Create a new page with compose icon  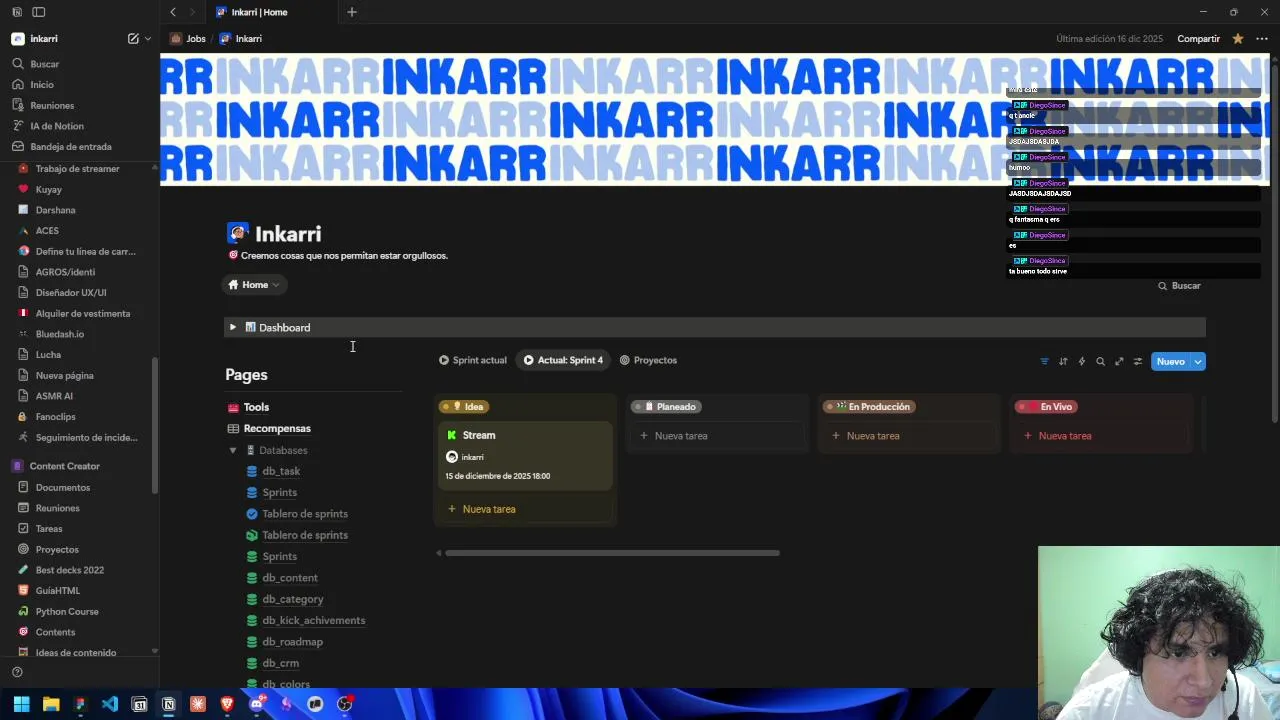click(133, 39)
